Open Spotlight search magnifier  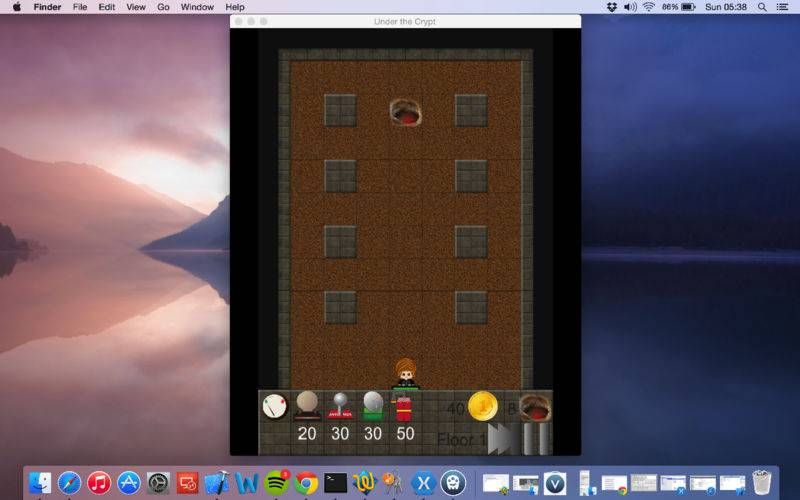(x=762, y=7)
